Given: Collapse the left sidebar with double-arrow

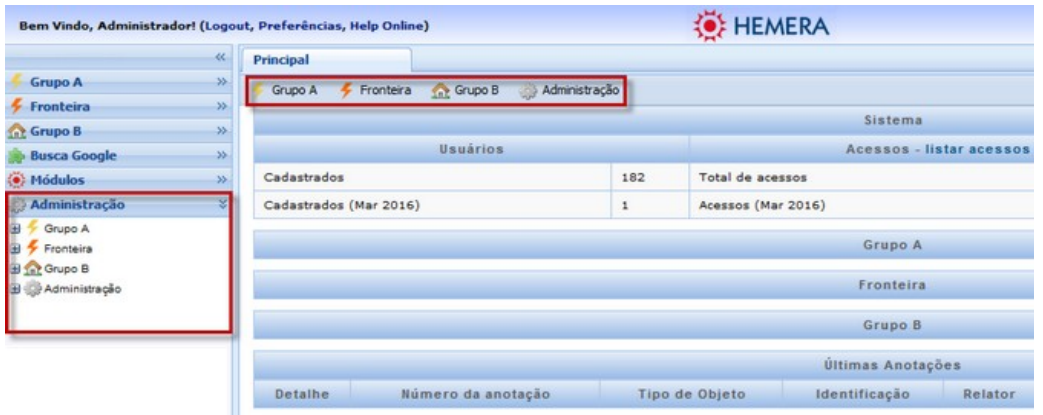Looking at the screenshot, I should pos(222,58).
